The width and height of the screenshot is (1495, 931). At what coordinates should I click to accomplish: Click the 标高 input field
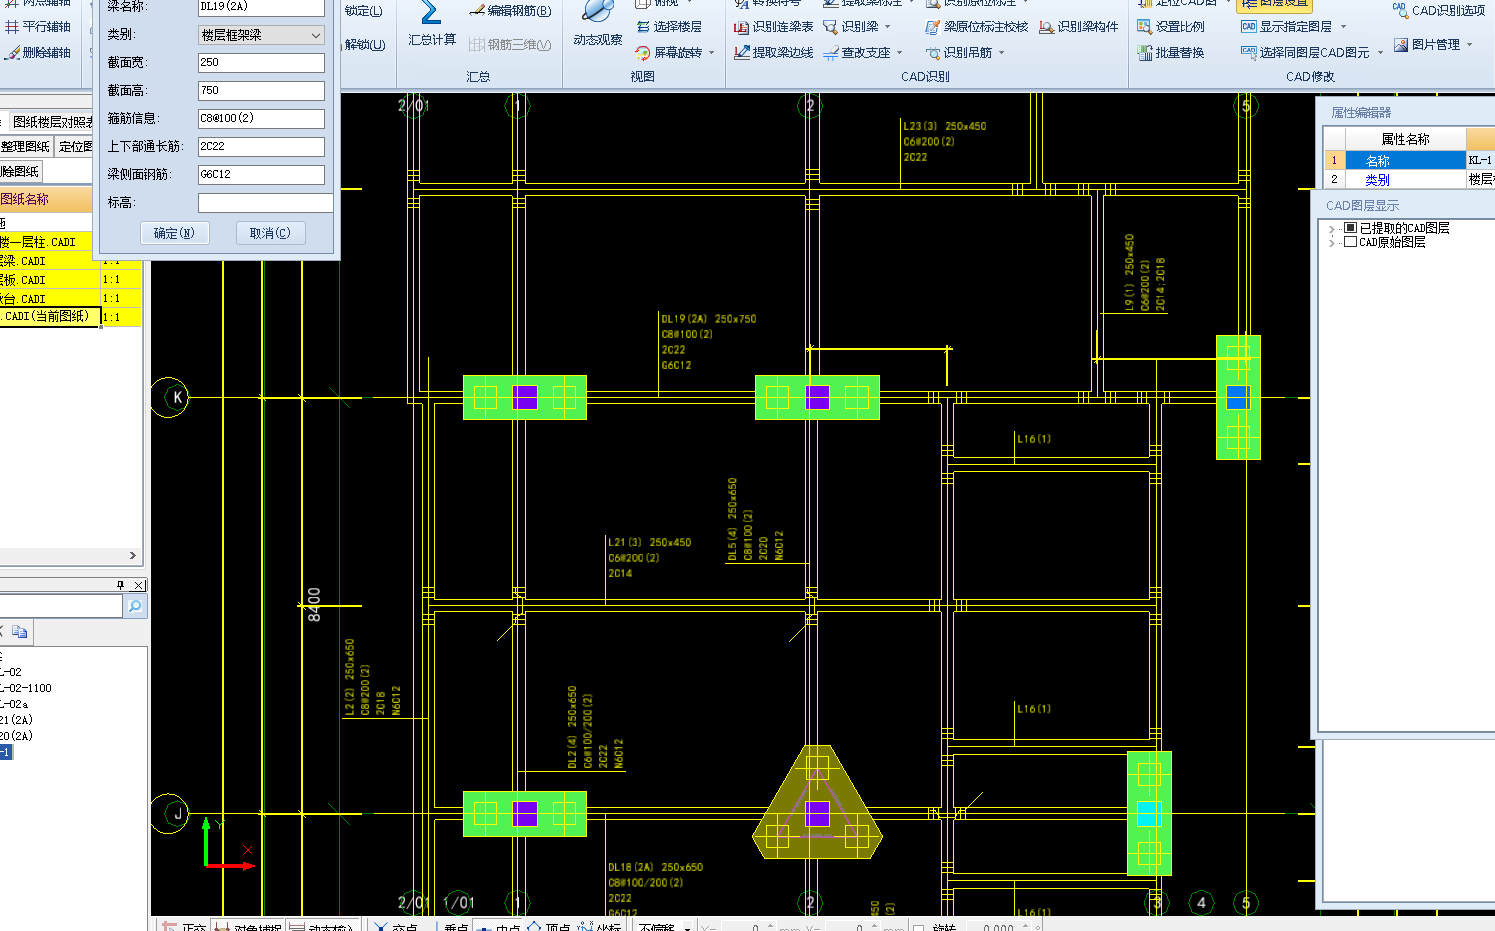[265, 203]
